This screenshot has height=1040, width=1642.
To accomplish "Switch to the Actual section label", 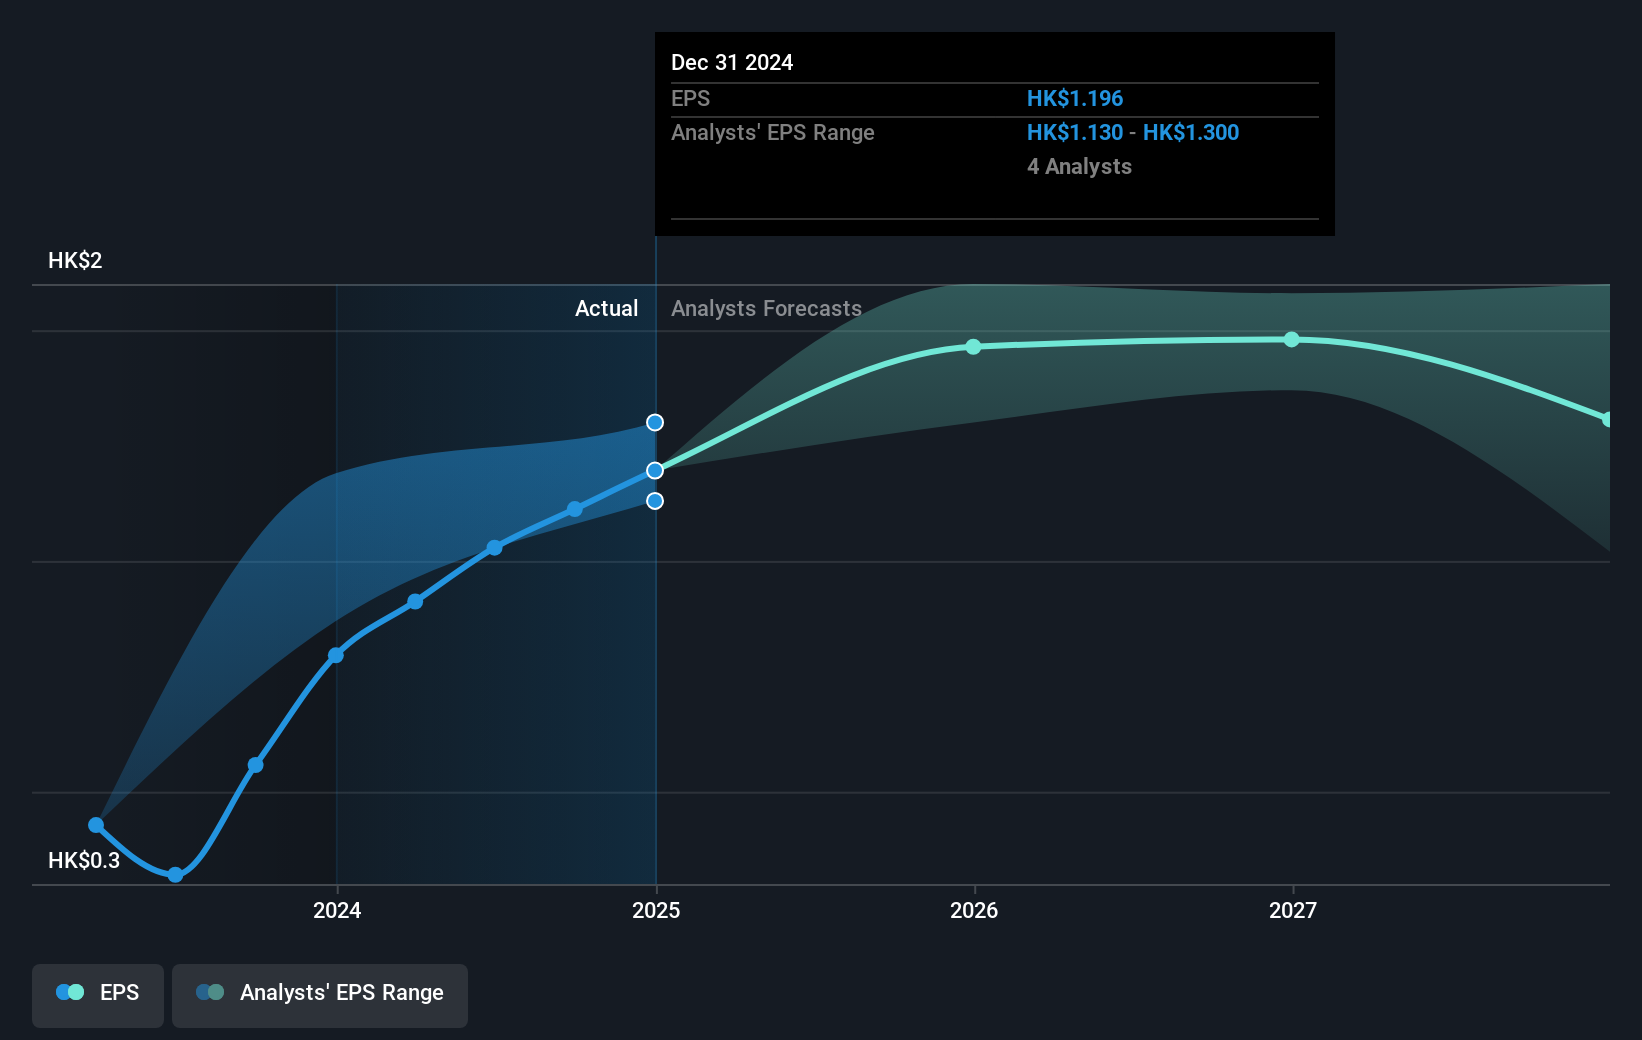I will pos(606,308).
